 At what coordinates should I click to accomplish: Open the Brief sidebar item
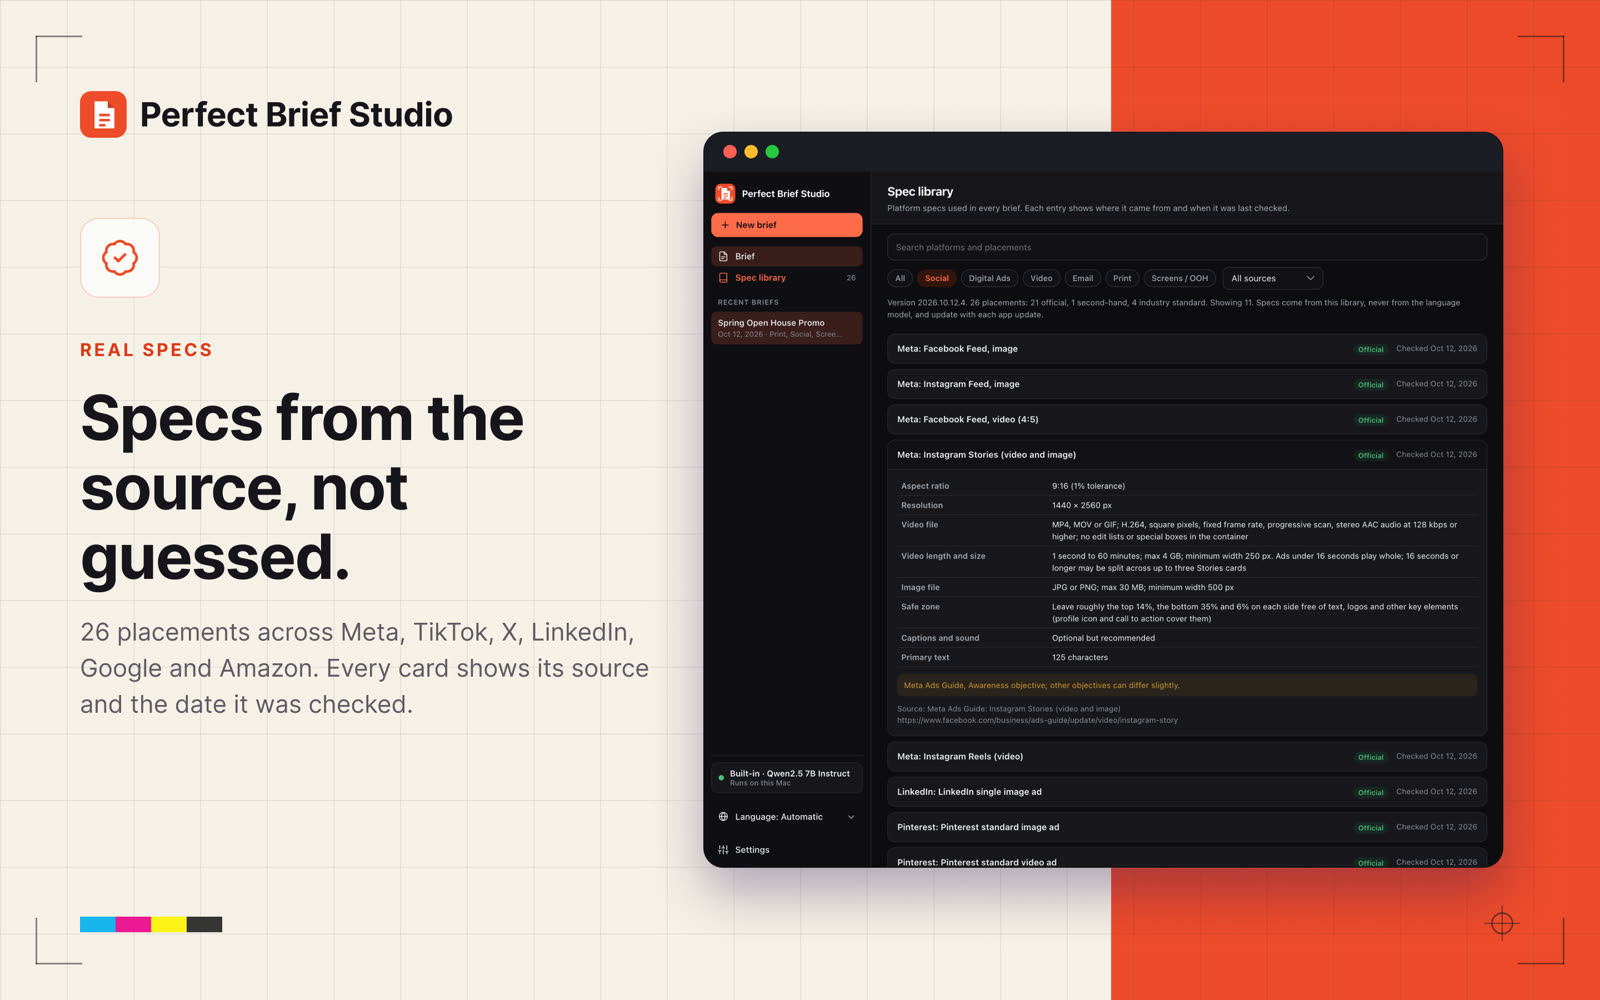[786, 256]
